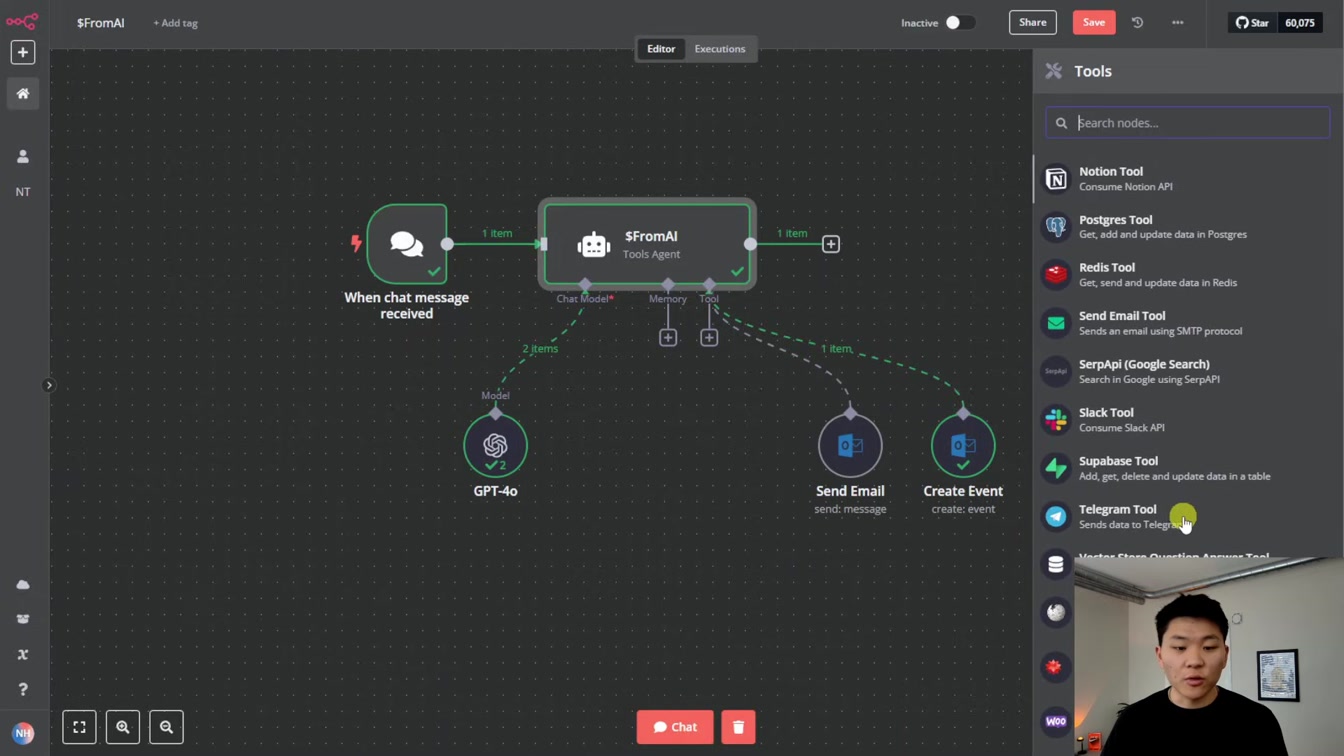The image size is (1344, 756).
Task: Select the GPT-4o model node
Action: (495, 446)
